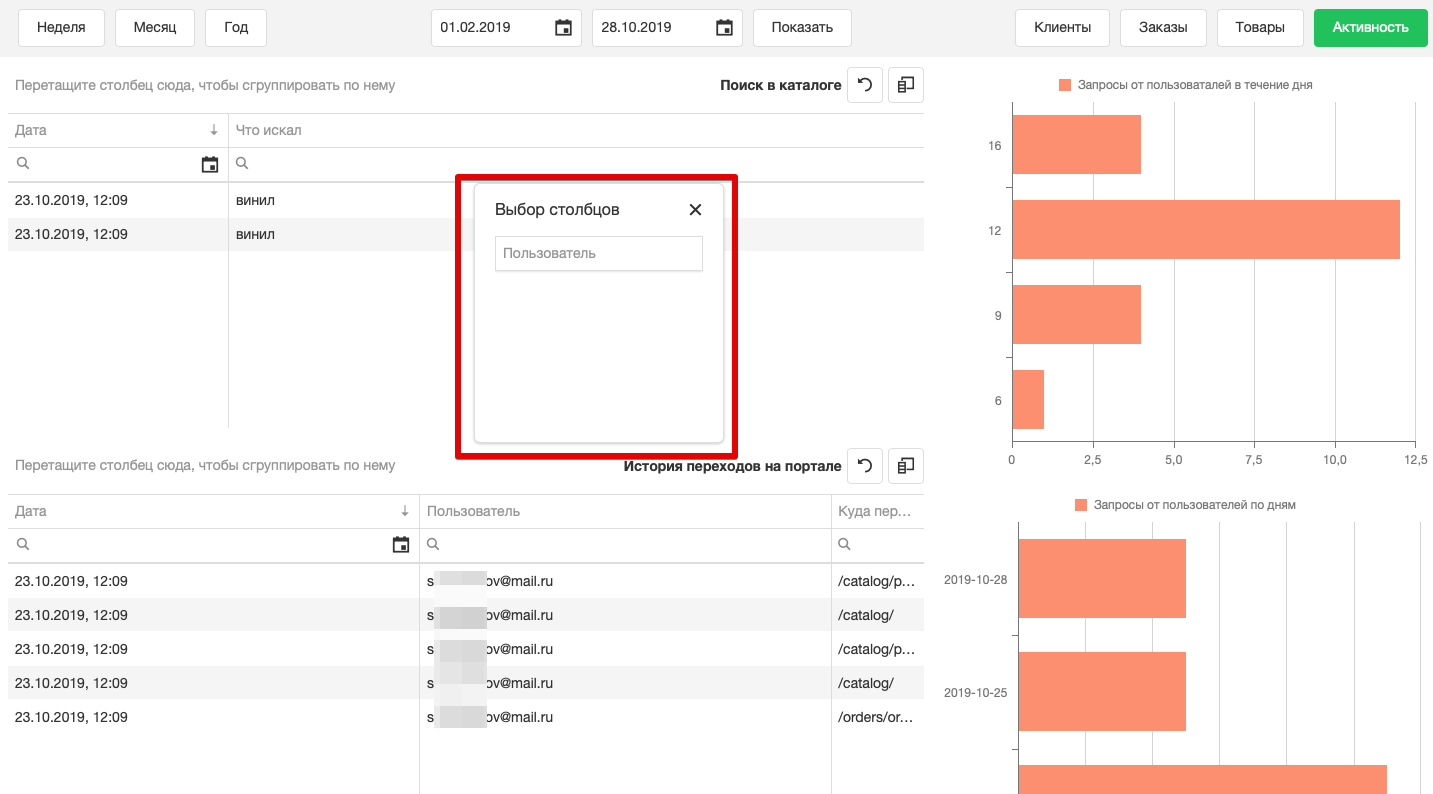The height and width of the screenshot is (794, 1433).
Task: Reset catalog search grid with undo icon
Action: tap(865, 86)
